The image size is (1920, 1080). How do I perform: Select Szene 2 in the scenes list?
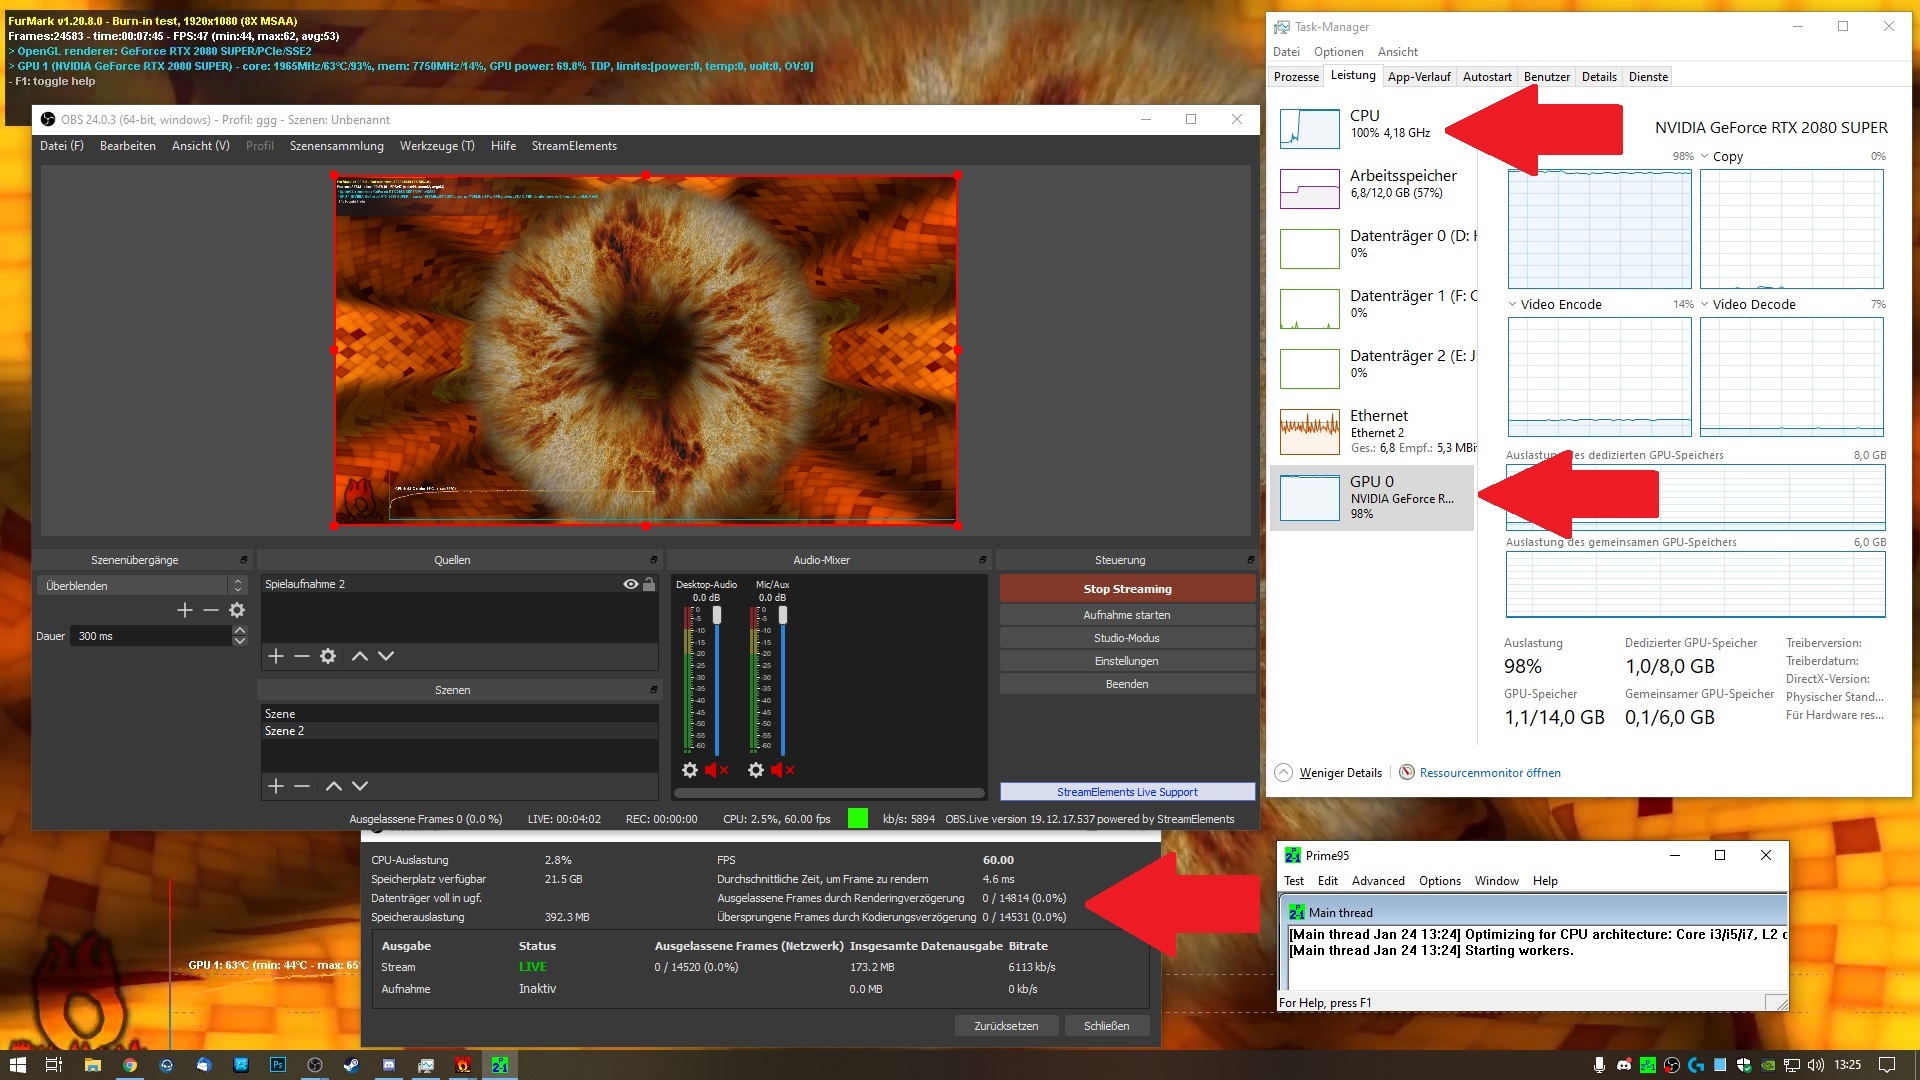[x=285, y=731]
